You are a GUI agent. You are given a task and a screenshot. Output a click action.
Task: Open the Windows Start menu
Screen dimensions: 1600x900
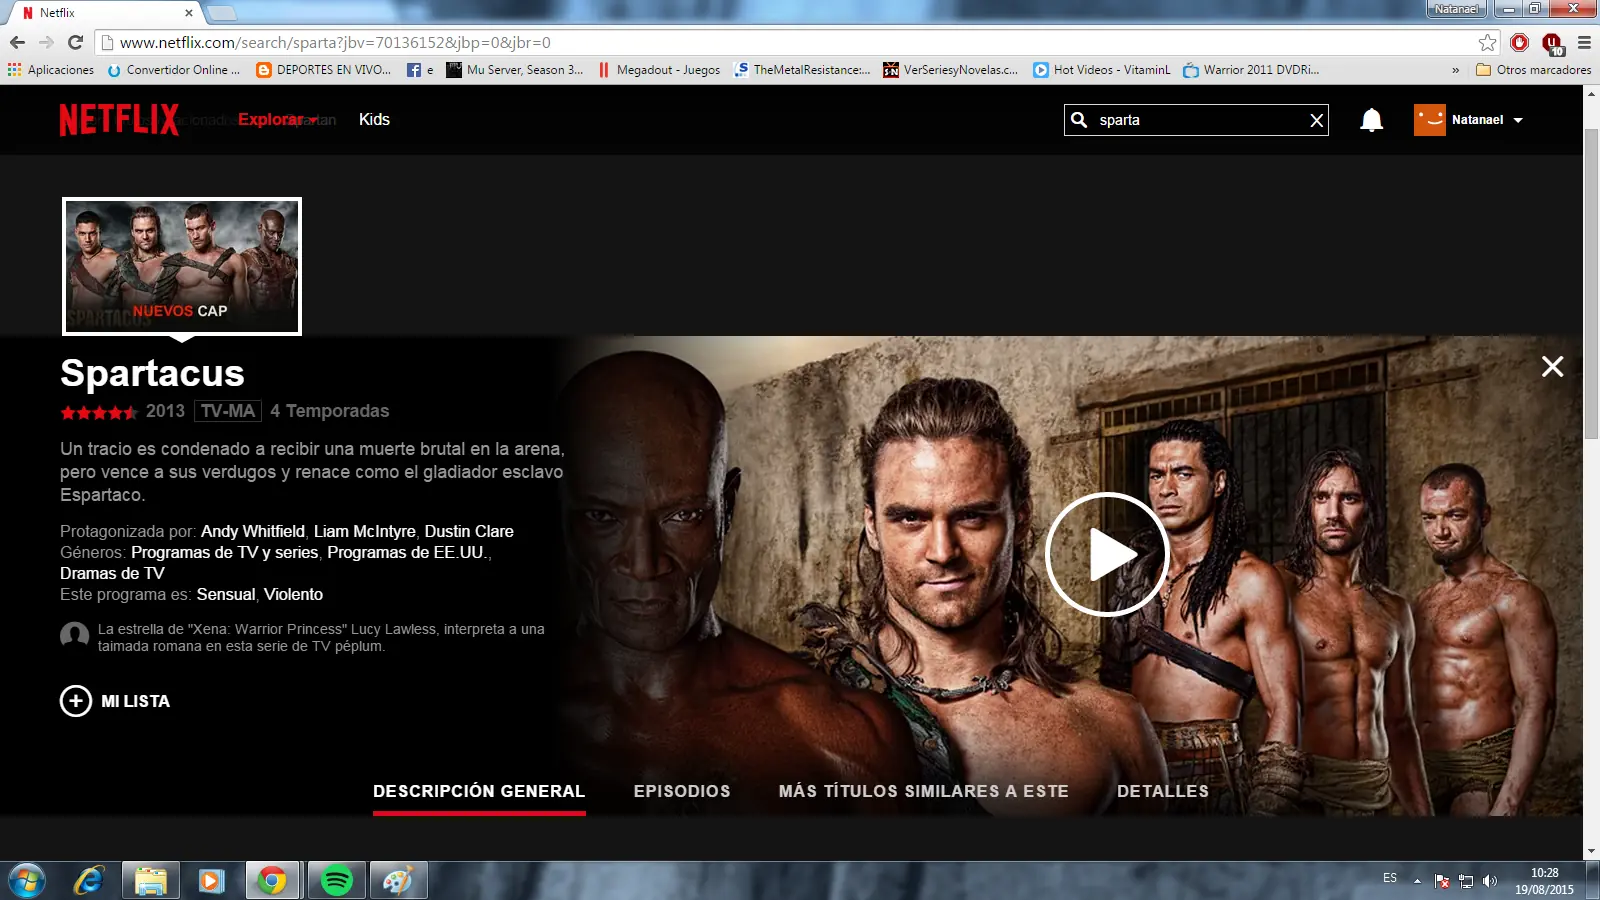(x=27, y=881)
